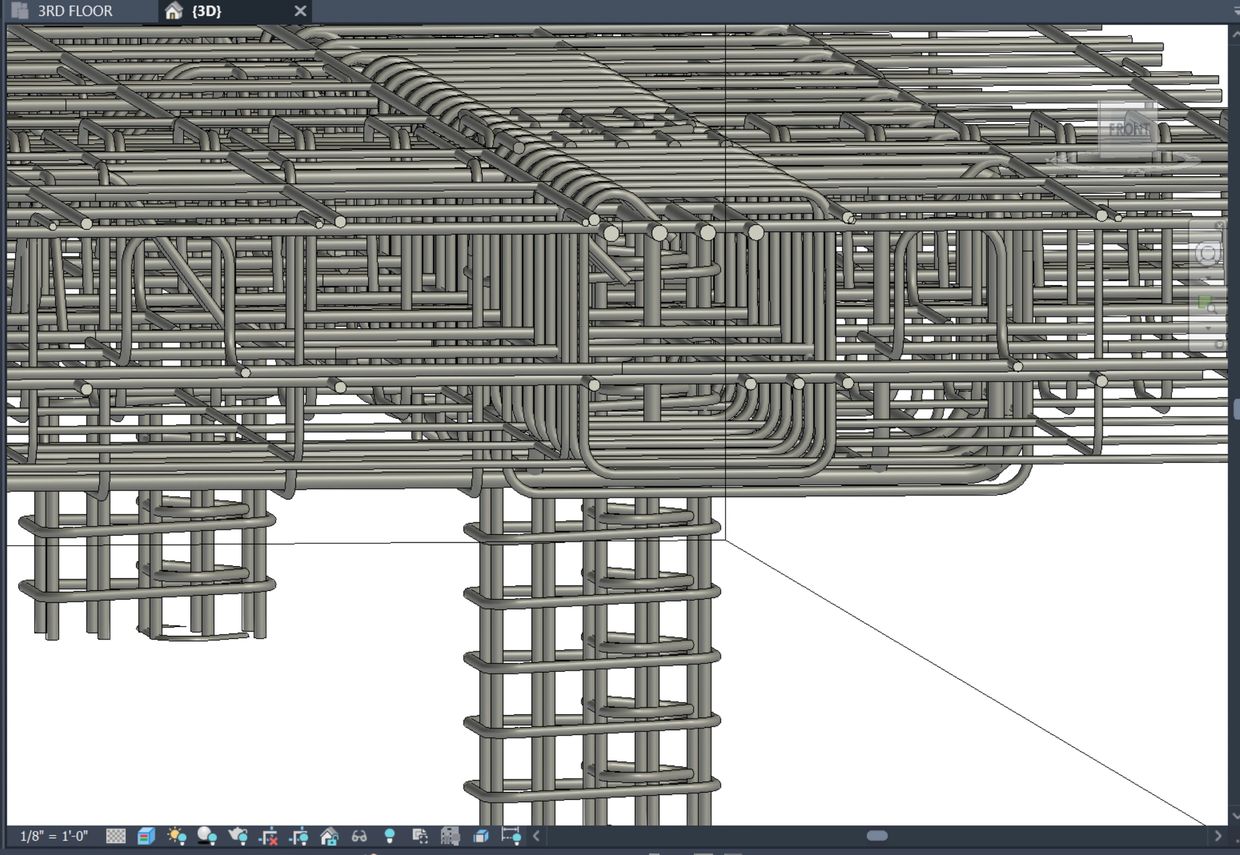Open the view scale 1/8" = 1'-0" selector

pyautogui.click(x=54, y=836)
